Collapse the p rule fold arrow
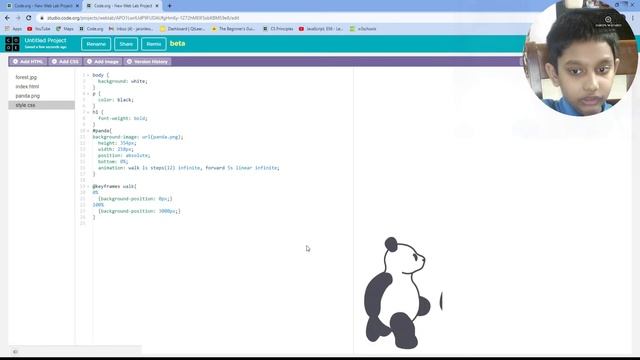Screen dimensions: 640x360 click(88, 93)
